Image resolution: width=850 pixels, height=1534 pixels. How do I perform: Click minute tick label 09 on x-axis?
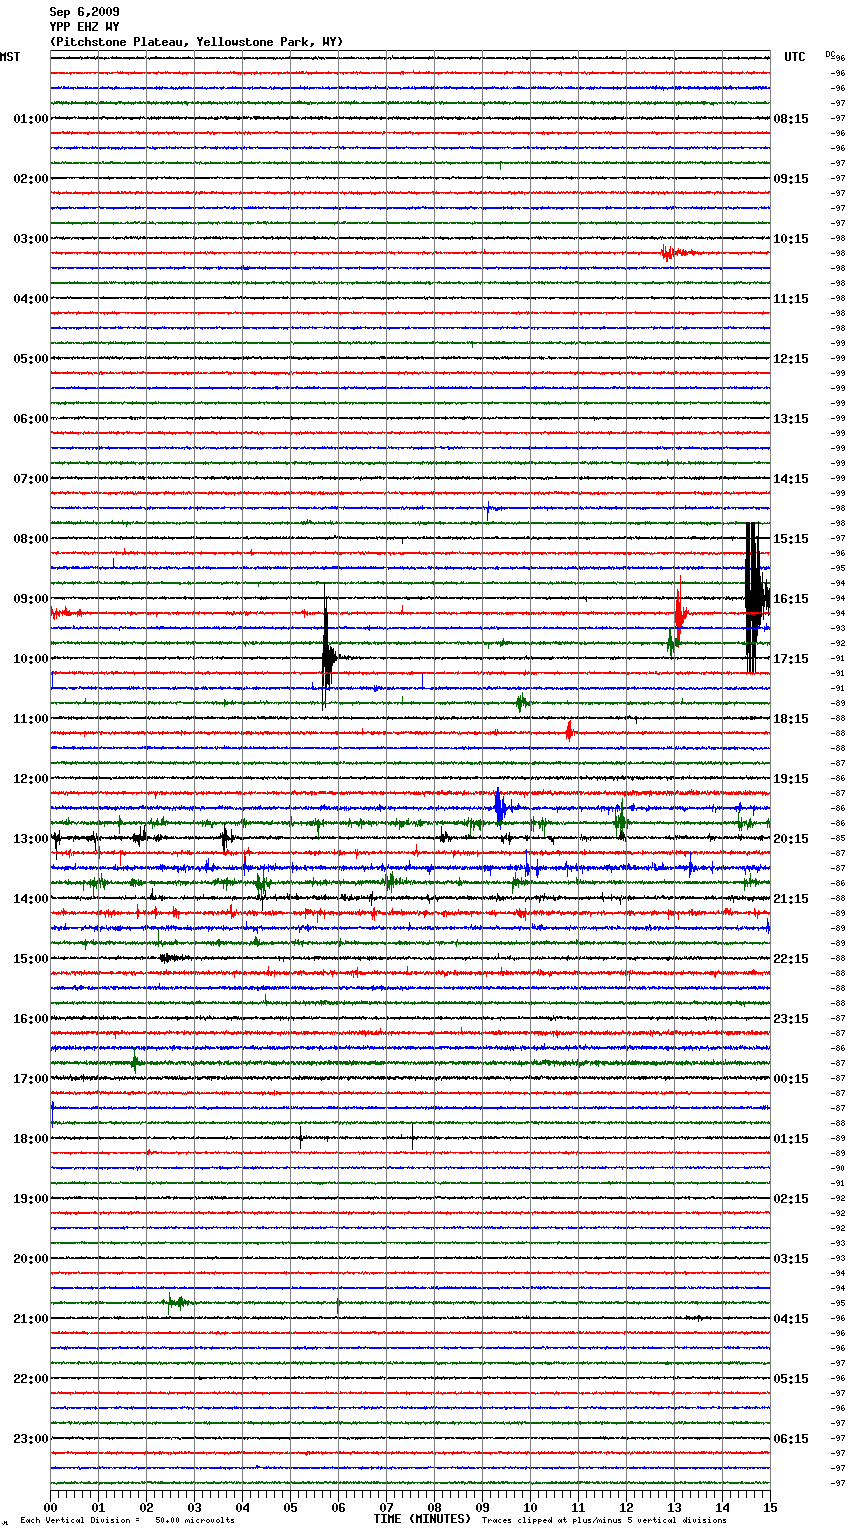point(482,1507)
